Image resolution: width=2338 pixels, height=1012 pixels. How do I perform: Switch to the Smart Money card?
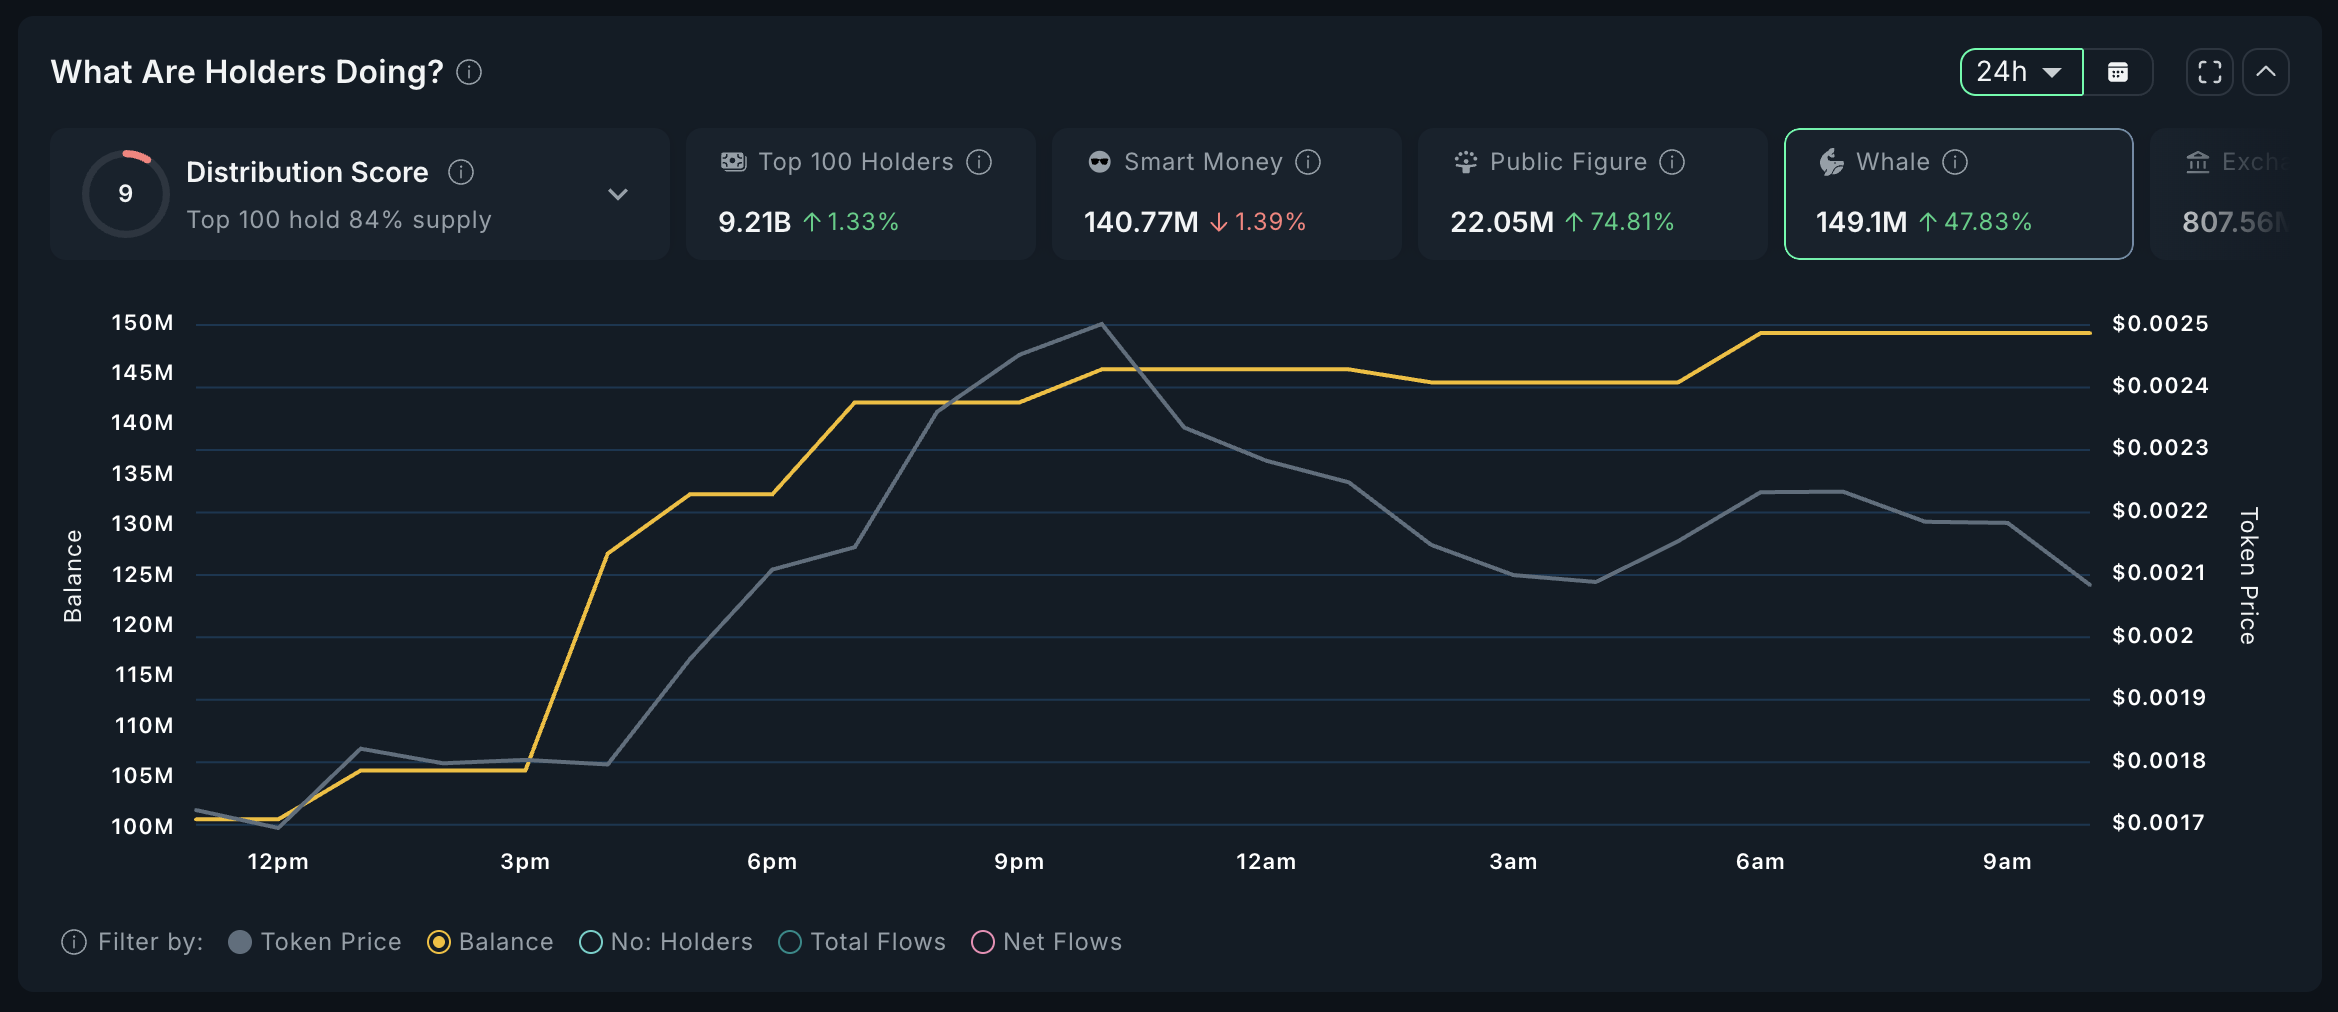[1225, 194]
